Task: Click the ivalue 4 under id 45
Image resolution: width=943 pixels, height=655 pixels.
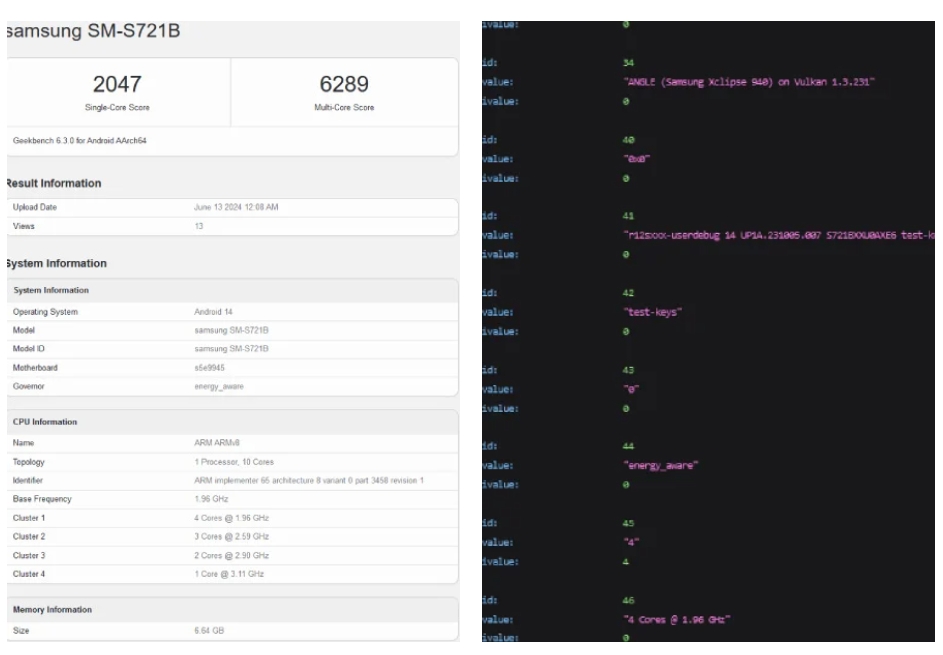Action: [x=626, y=562]
